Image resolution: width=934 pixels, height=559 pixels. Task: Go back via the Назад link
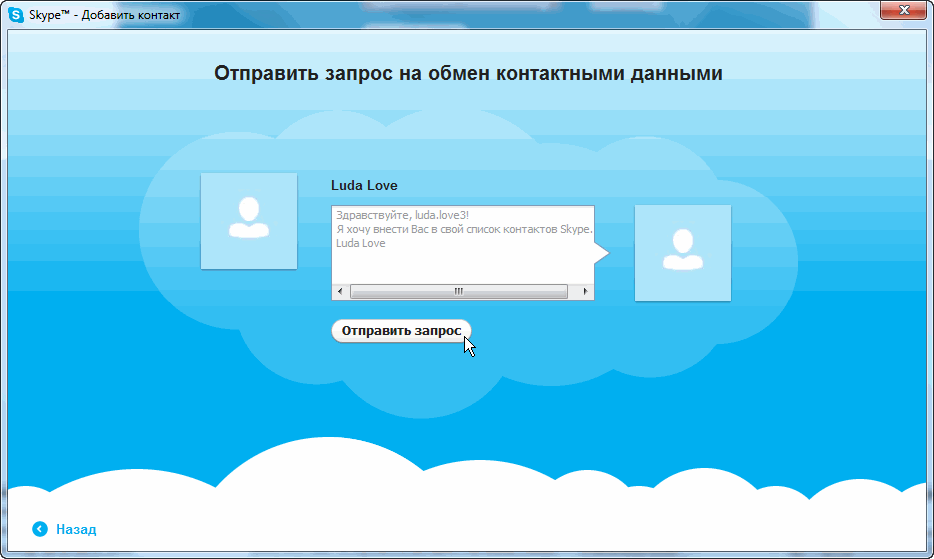click(76, 529)
